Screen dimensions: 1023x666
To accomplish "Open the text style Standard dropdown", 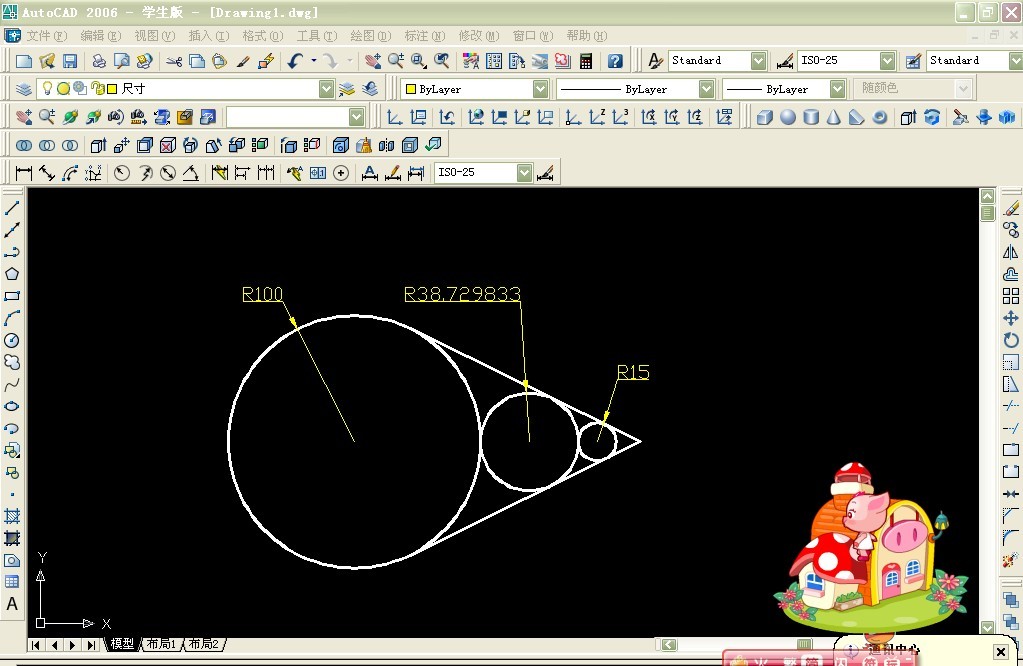I will pos(758,61).
